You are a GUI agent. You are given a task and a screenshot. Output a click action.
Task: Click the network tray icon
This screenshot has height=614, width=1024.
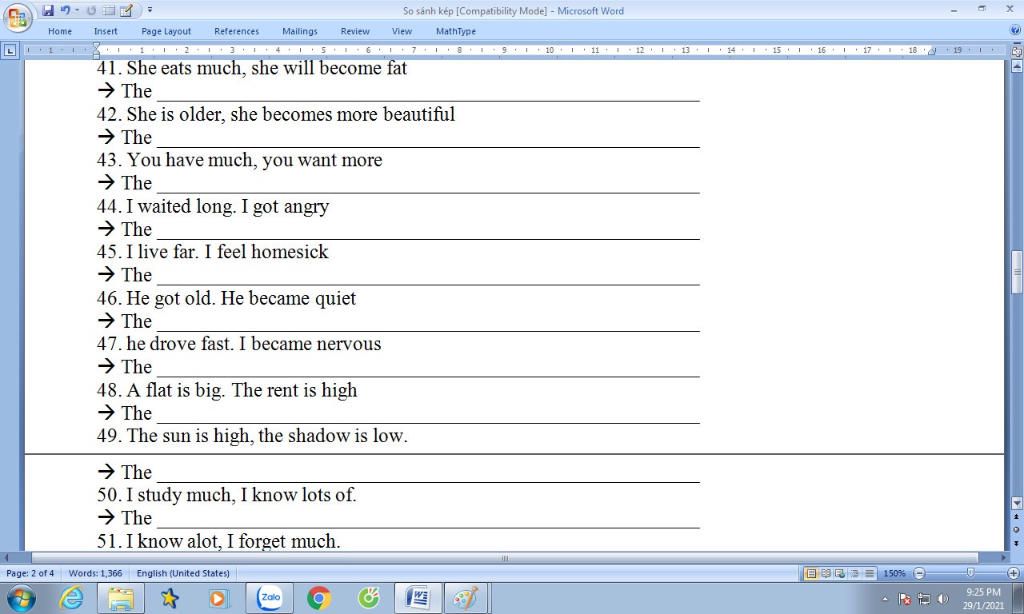click(924, 599)
